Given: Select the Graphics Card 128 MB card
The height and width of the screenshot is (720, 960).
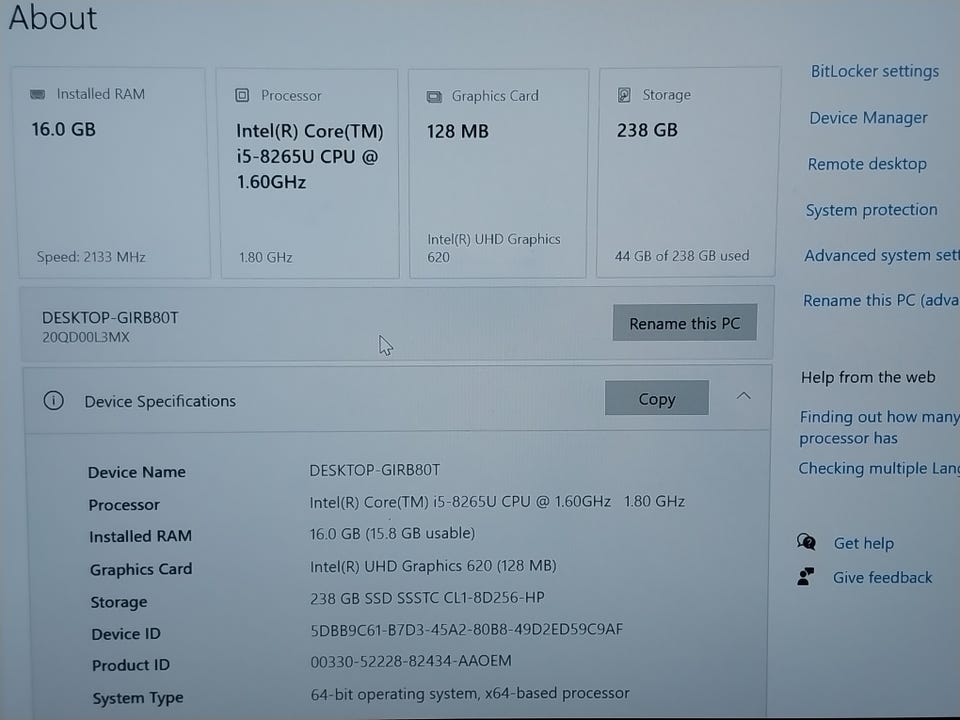Looking at the screenshot, I should 498,173.
